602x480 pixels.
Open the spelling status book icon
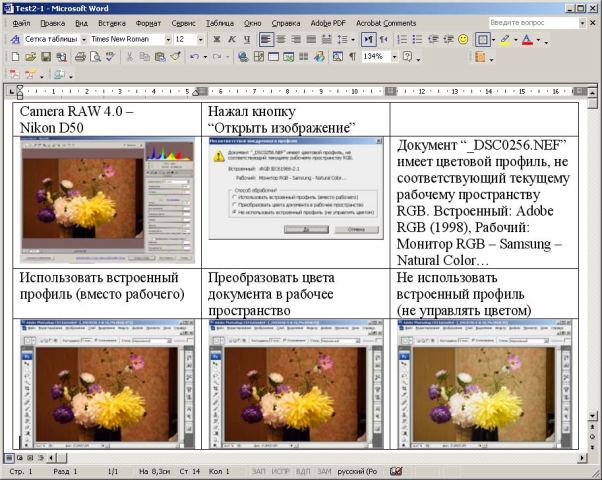pos(396,471)
